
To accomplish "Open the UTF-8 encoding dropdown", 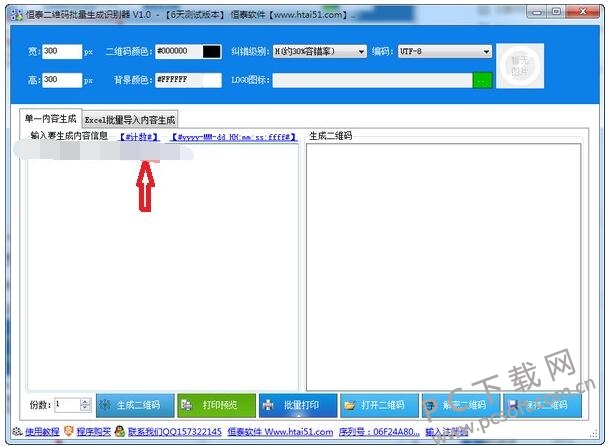I will (x=445, y=51).
